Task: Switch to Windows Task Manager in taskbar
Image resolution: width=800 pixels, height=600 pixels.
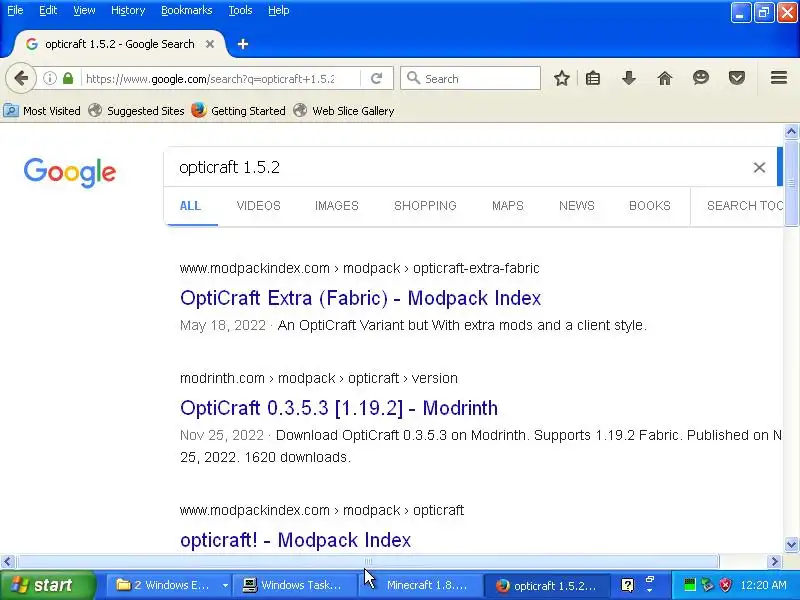Action: coord(294,585)
